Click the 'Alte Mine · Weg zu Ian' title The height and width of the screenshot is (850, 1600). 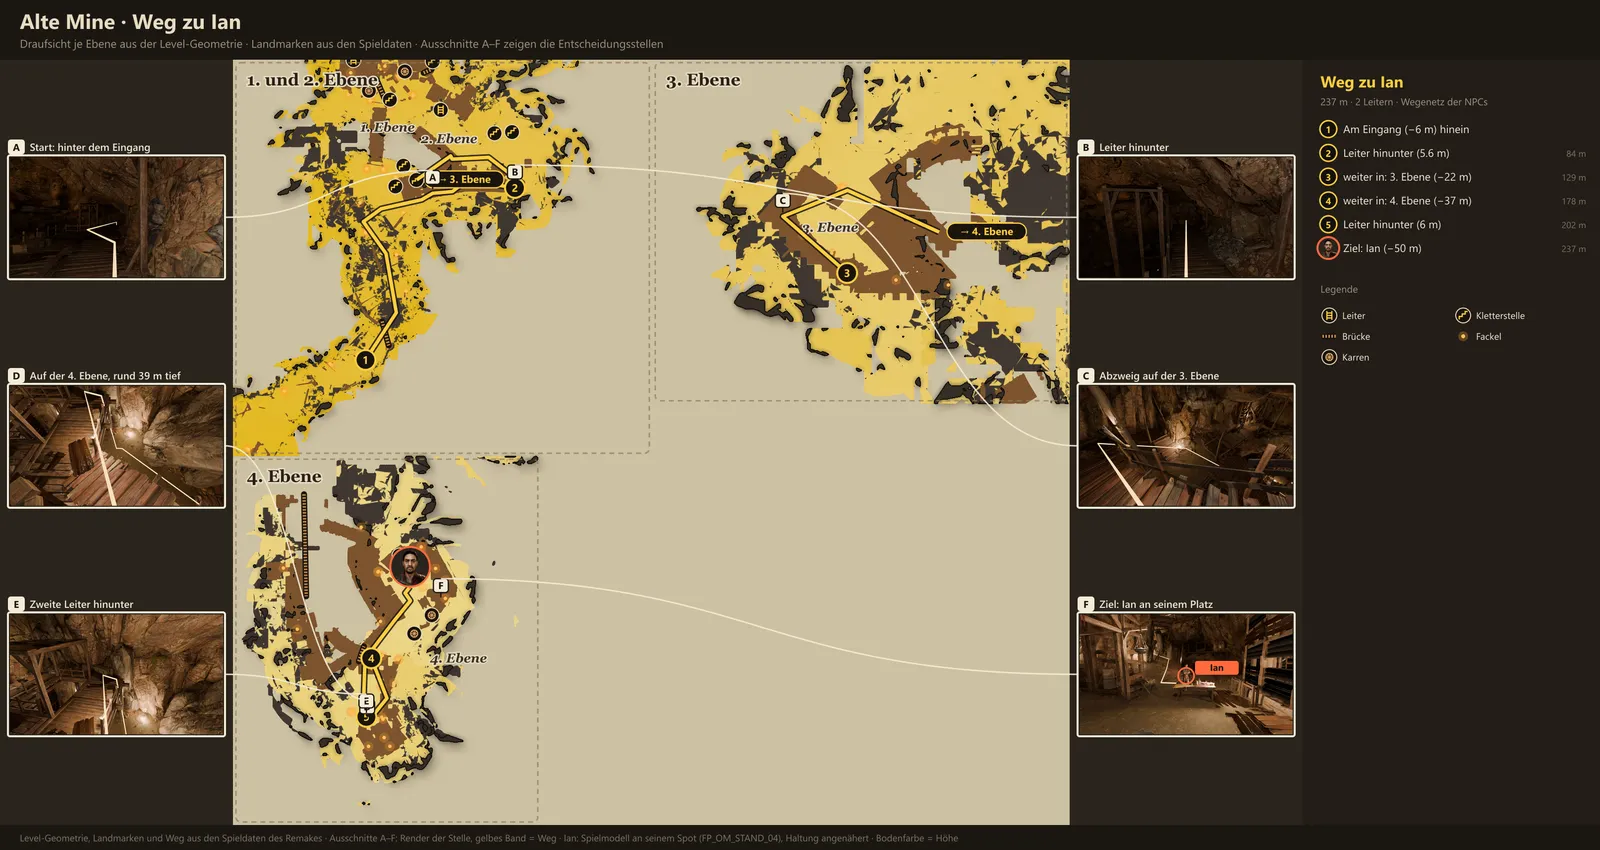point(130,22)
